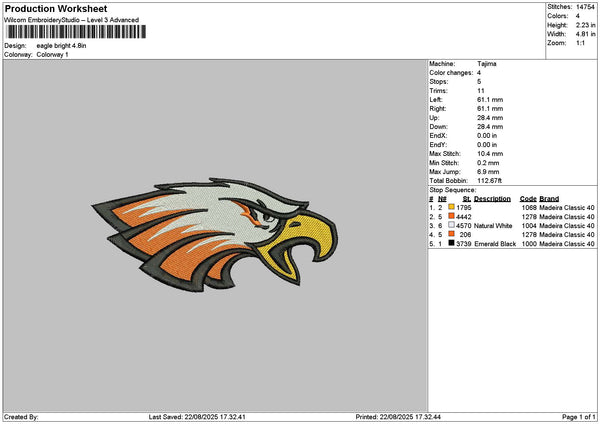Select the "Page 1 of 1" footer text

(579, 417)
